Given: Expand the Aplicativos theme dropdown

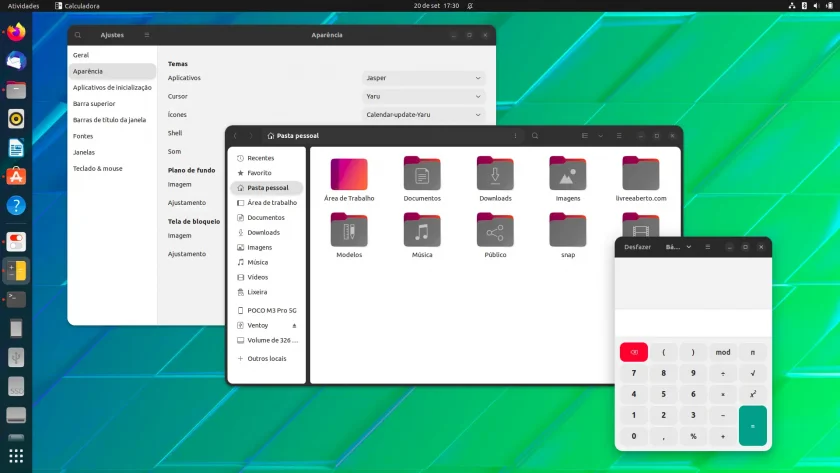Looking at the screenshot, I should pos(424,78).
